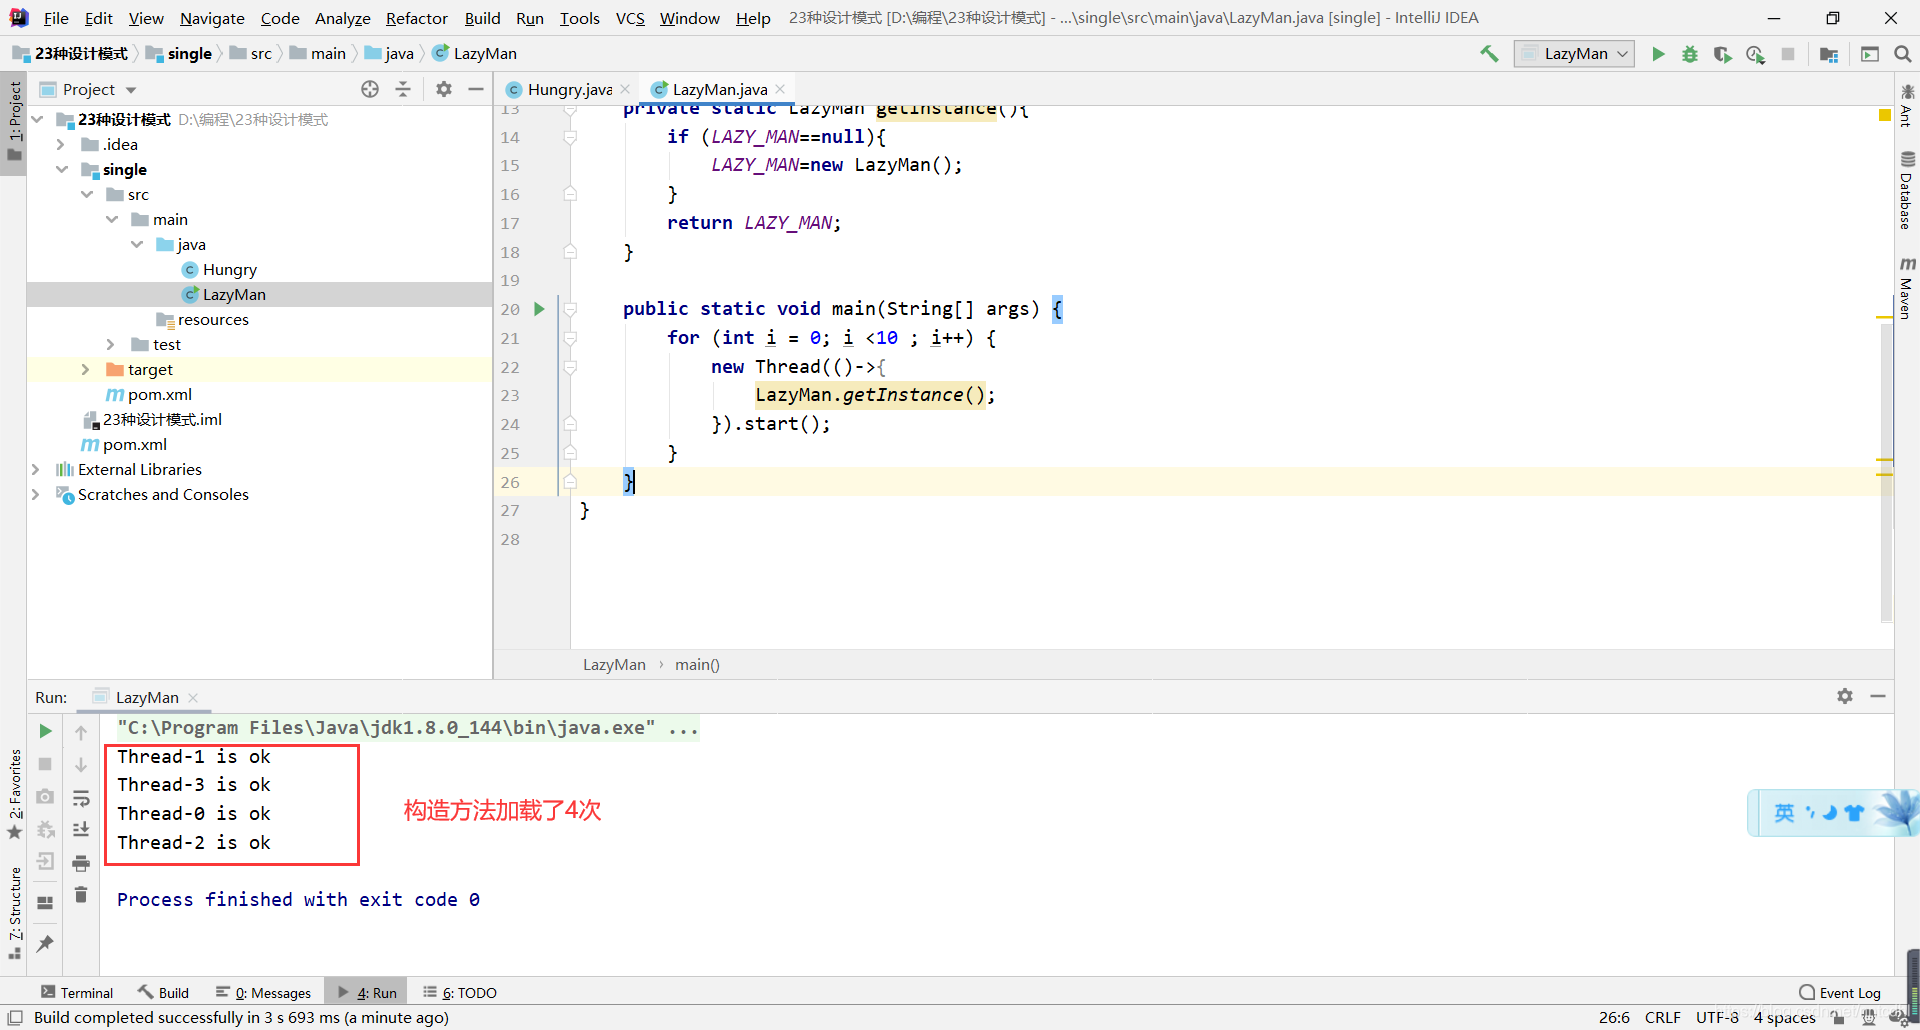Click the UTF-8 encoding status widget
Screen dimensions: 1920x1030
click(1717, 1017)
